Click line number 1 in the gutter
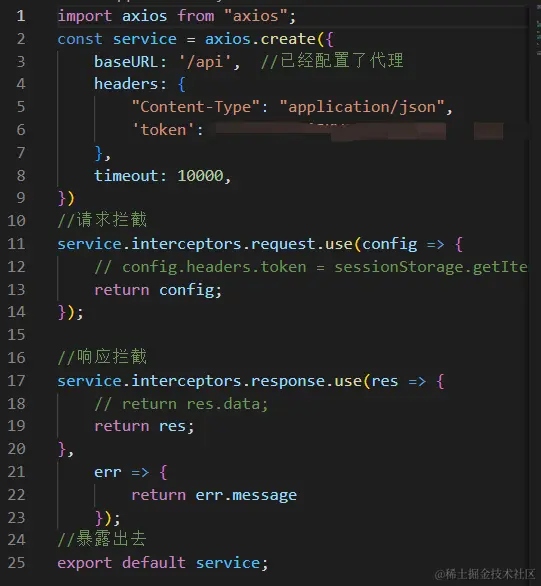541x586 pixels. 21,16
